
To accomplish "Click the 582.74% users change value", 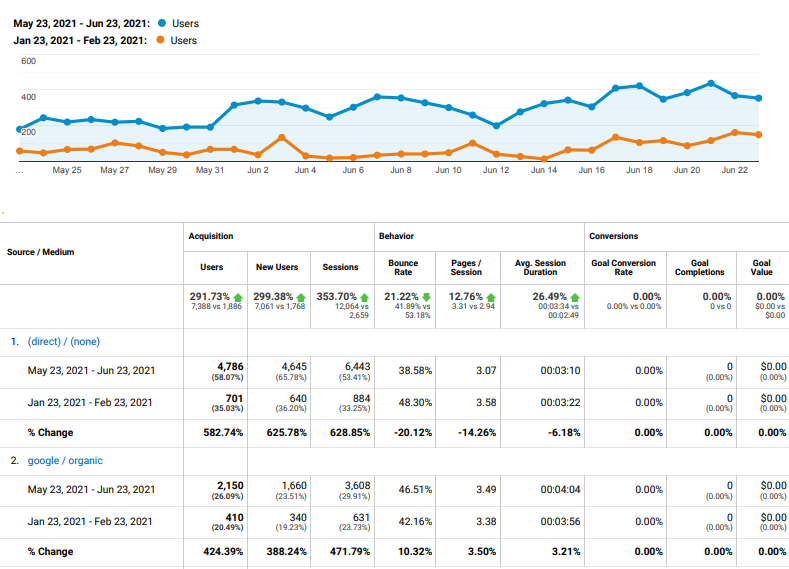I will (223, 433).
